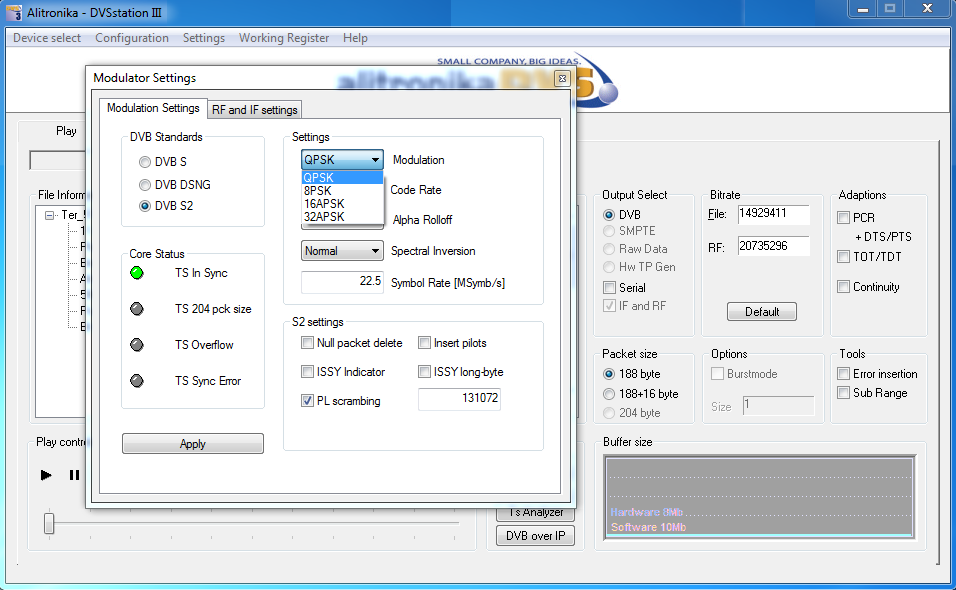Select the DVB S radio button
Screen dimensions: 956x590
tap(146, 161)
